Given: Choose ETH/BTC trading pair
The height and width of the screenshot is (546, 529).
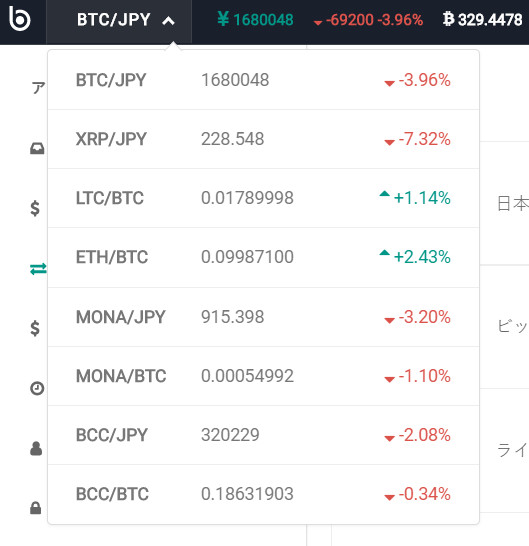Looking at the screenshot, I should [x=264, y=258].
